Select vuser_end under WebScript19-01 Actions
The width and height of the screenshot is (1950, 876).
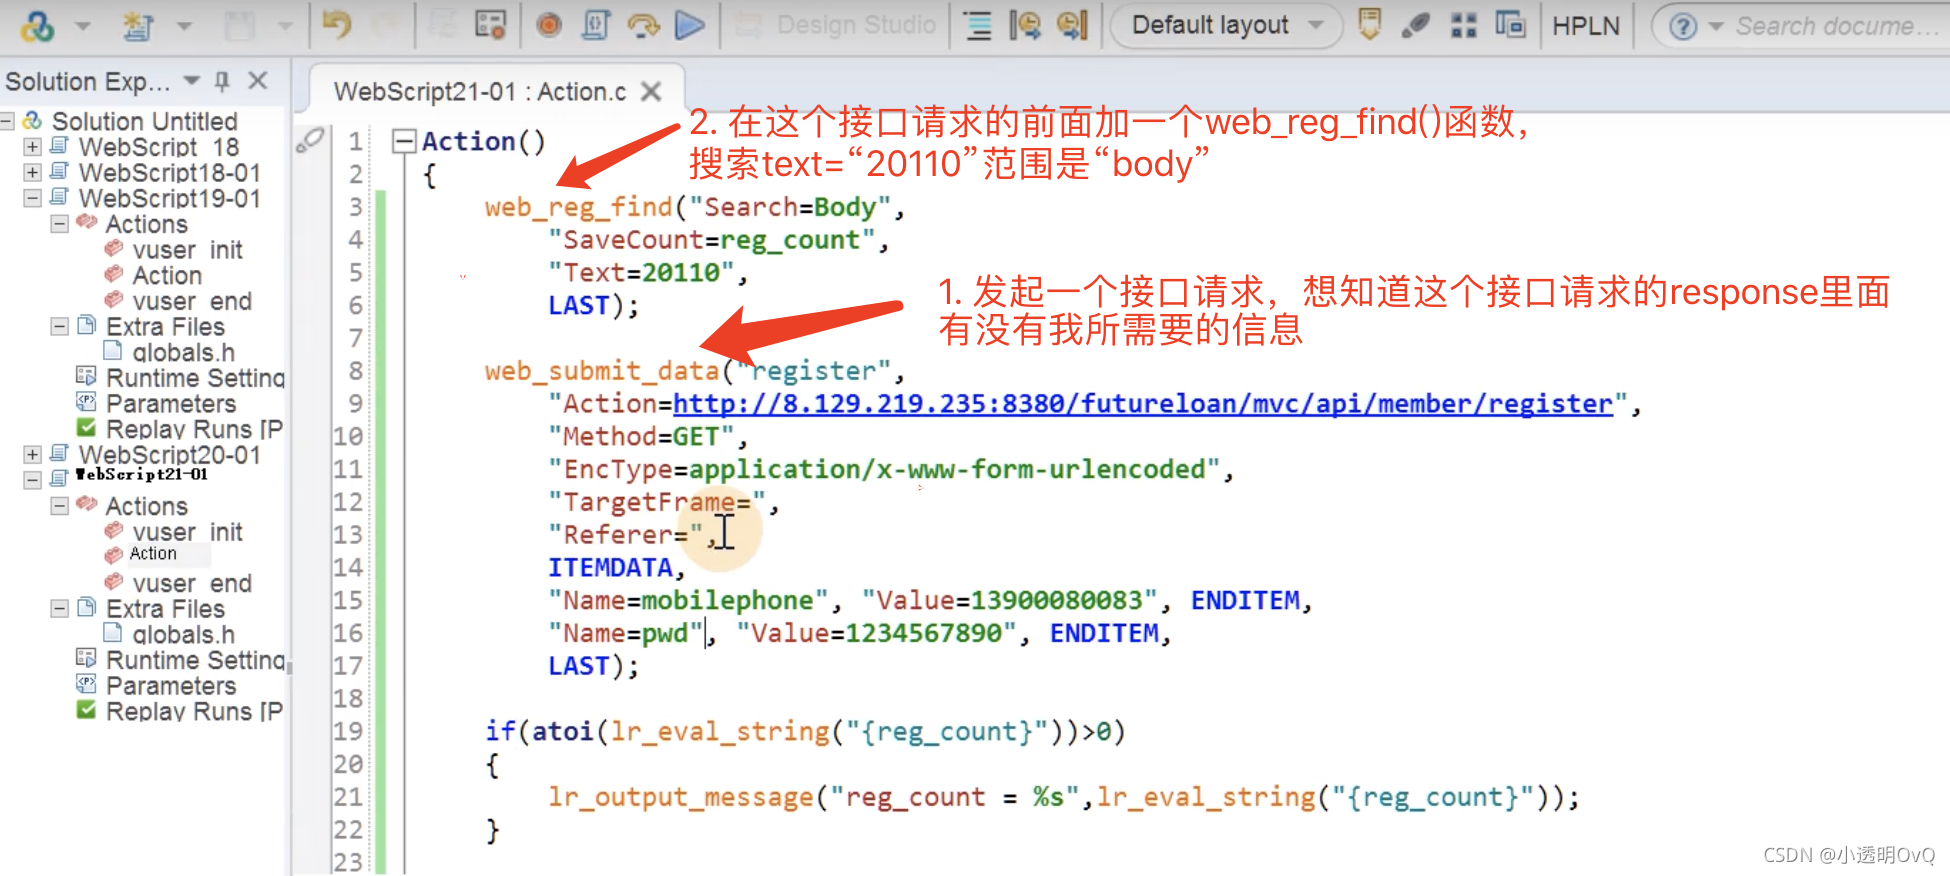click(192, 301)
